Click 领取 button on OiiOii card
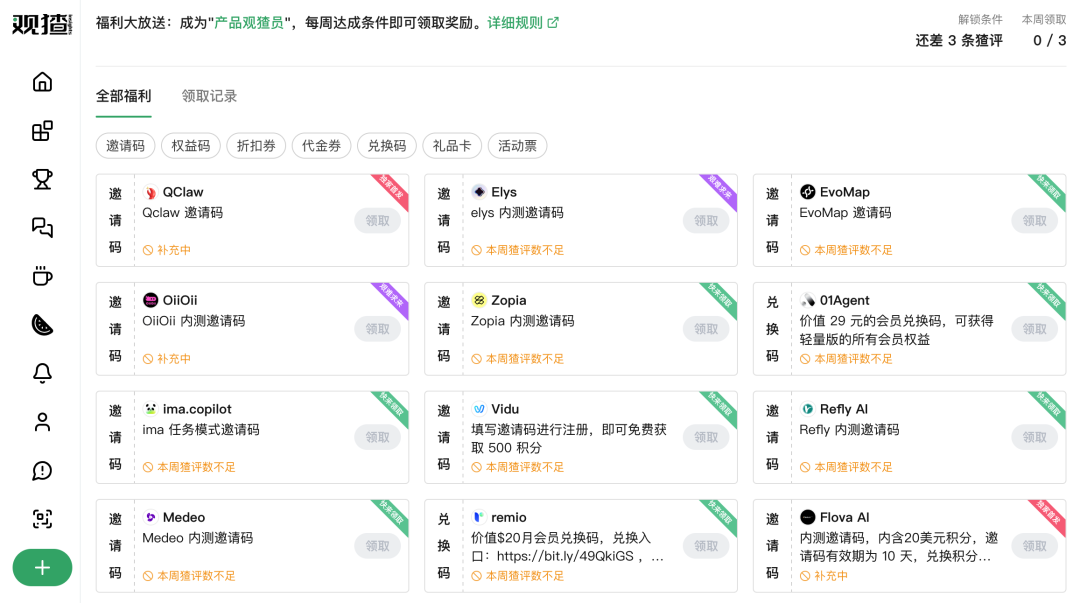 (377, 329)
